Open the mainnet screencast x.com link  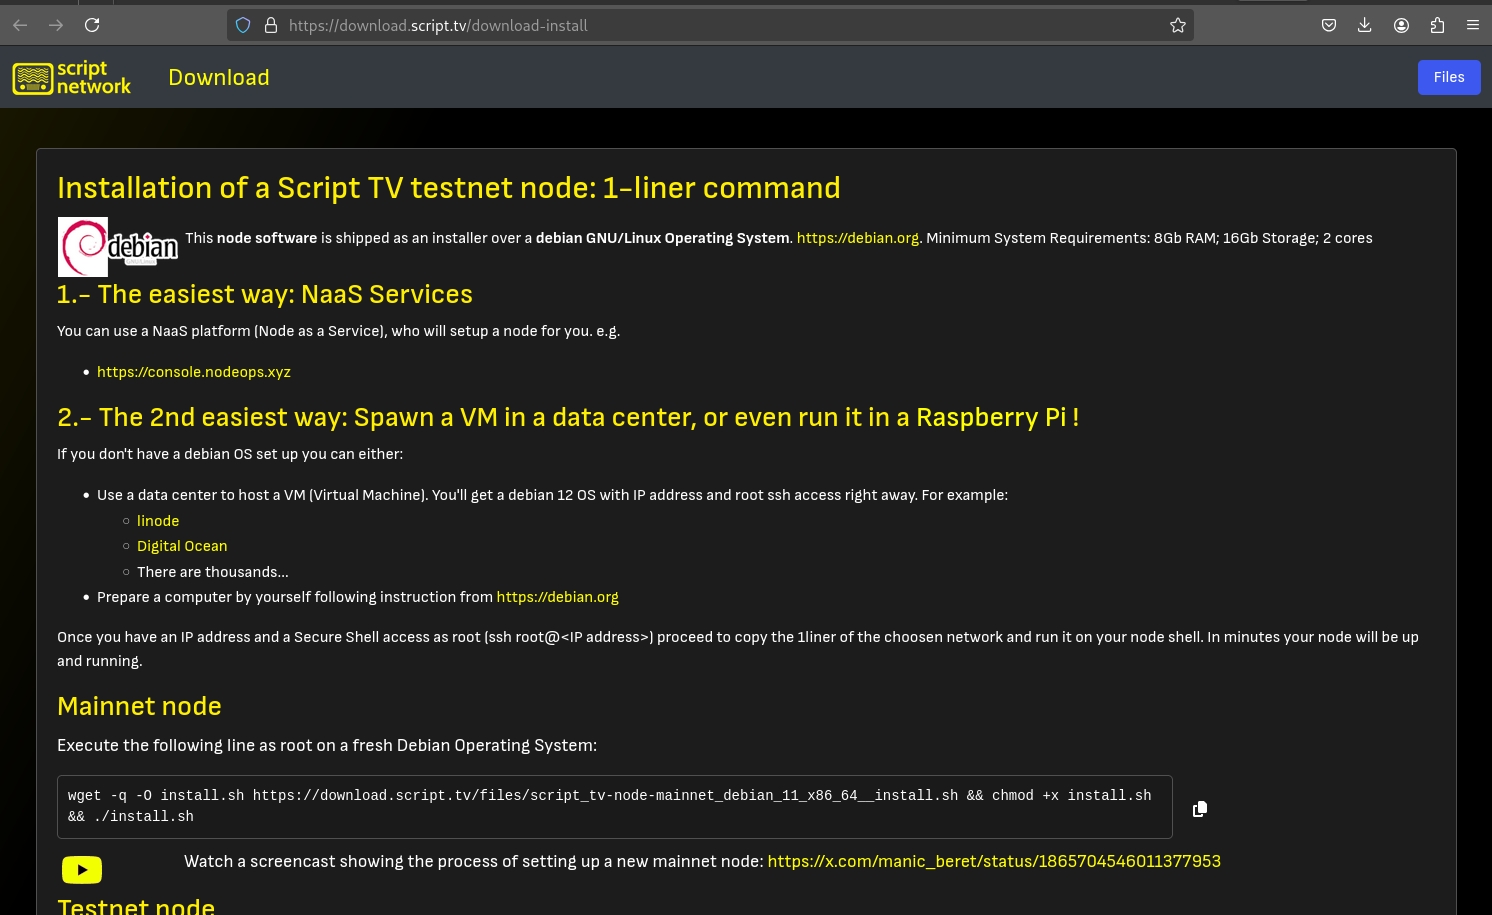pos(993,861)
